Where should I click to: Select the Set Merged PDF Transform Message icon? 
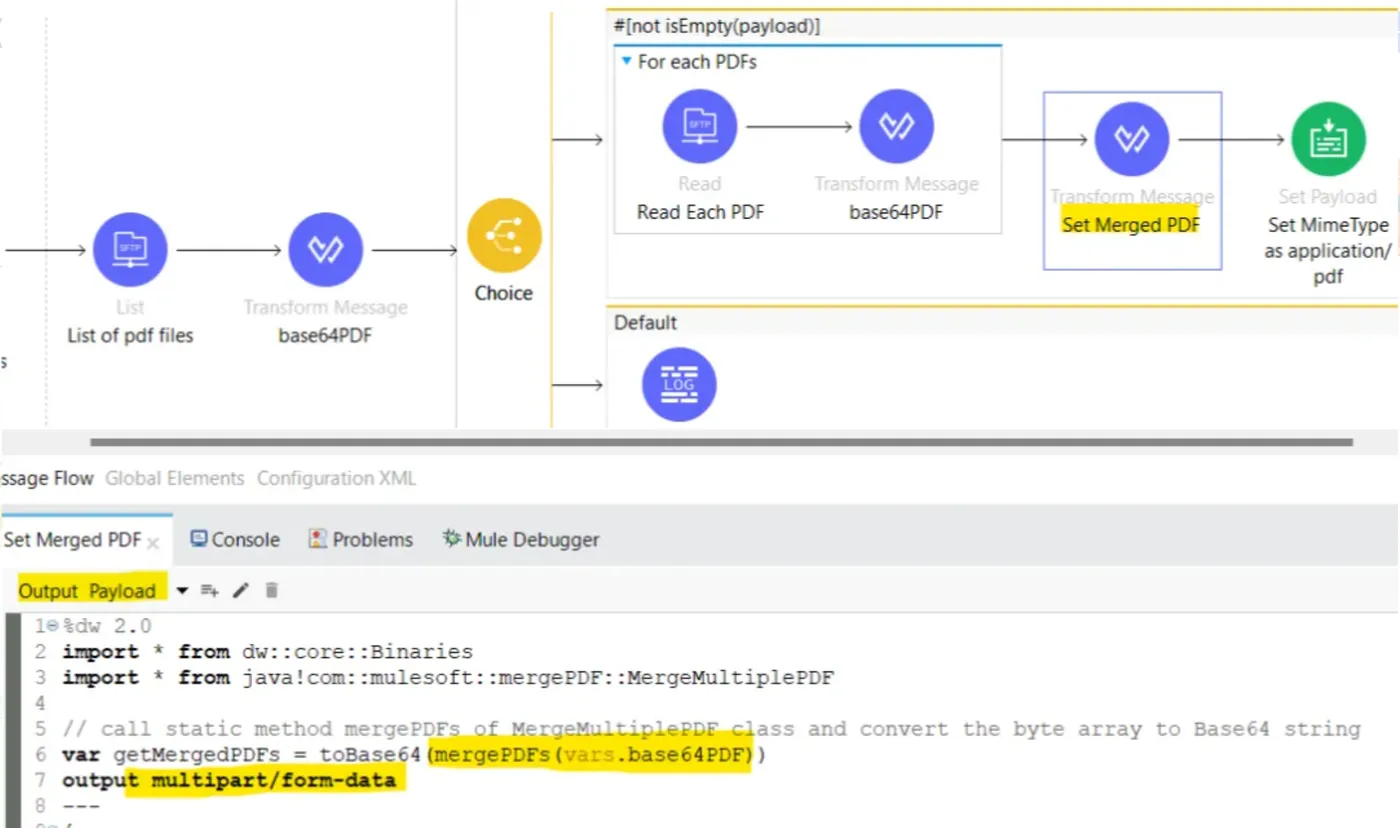coord(1132,139)
